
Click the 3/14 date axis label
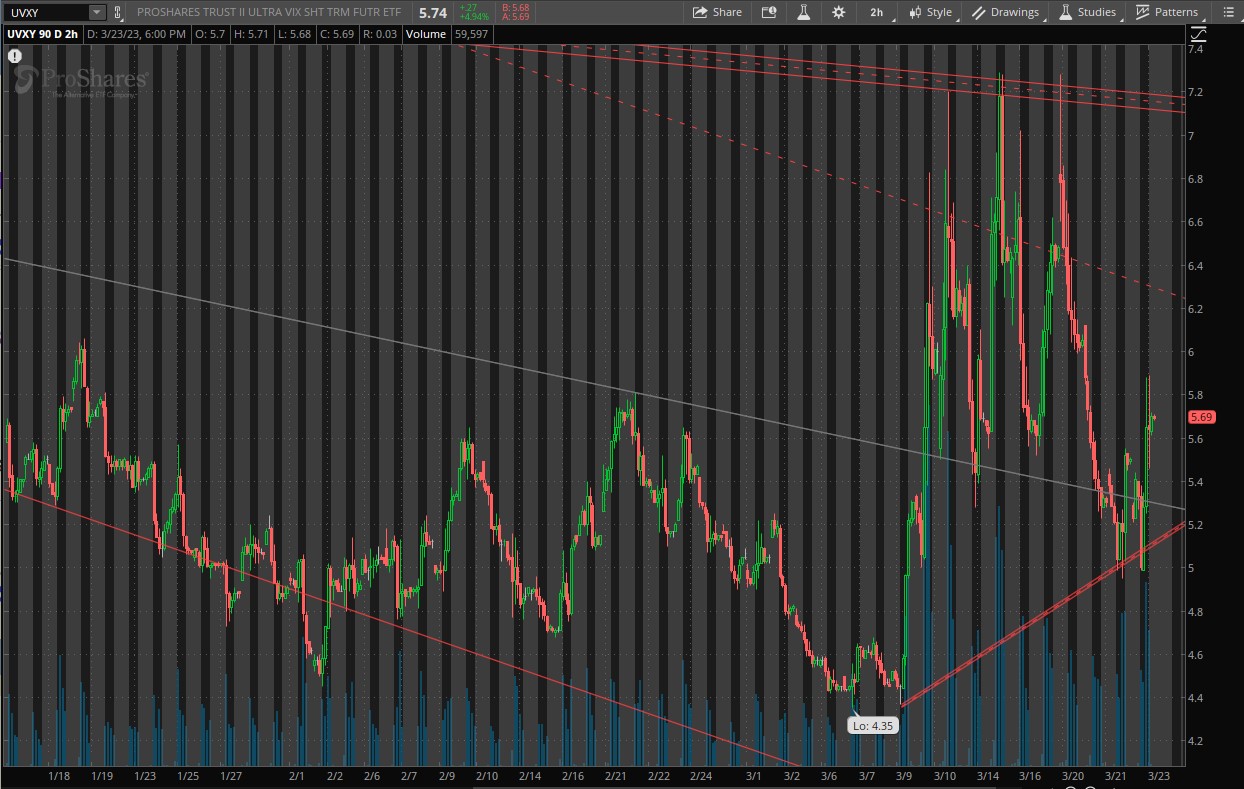[x=988, y=776]
